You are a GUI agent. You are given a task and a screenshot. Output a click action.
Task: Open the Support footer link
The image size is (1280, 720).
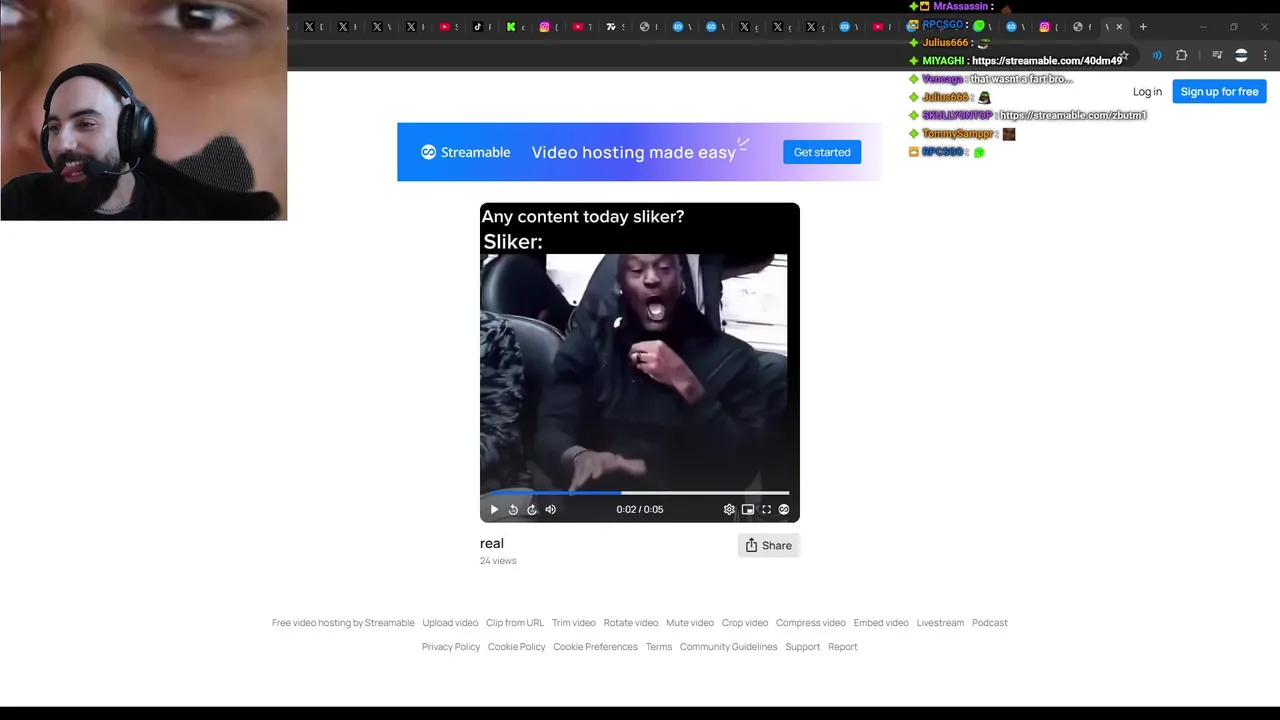(803, 646)
